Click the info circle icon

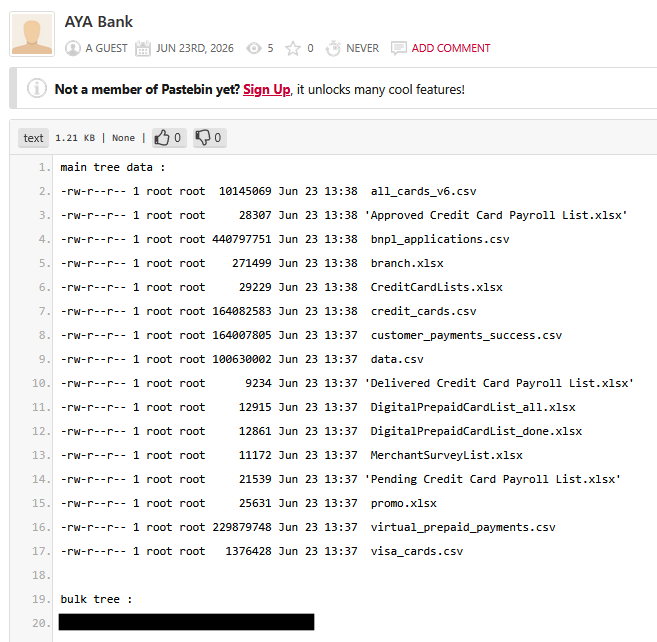(37, 88)
